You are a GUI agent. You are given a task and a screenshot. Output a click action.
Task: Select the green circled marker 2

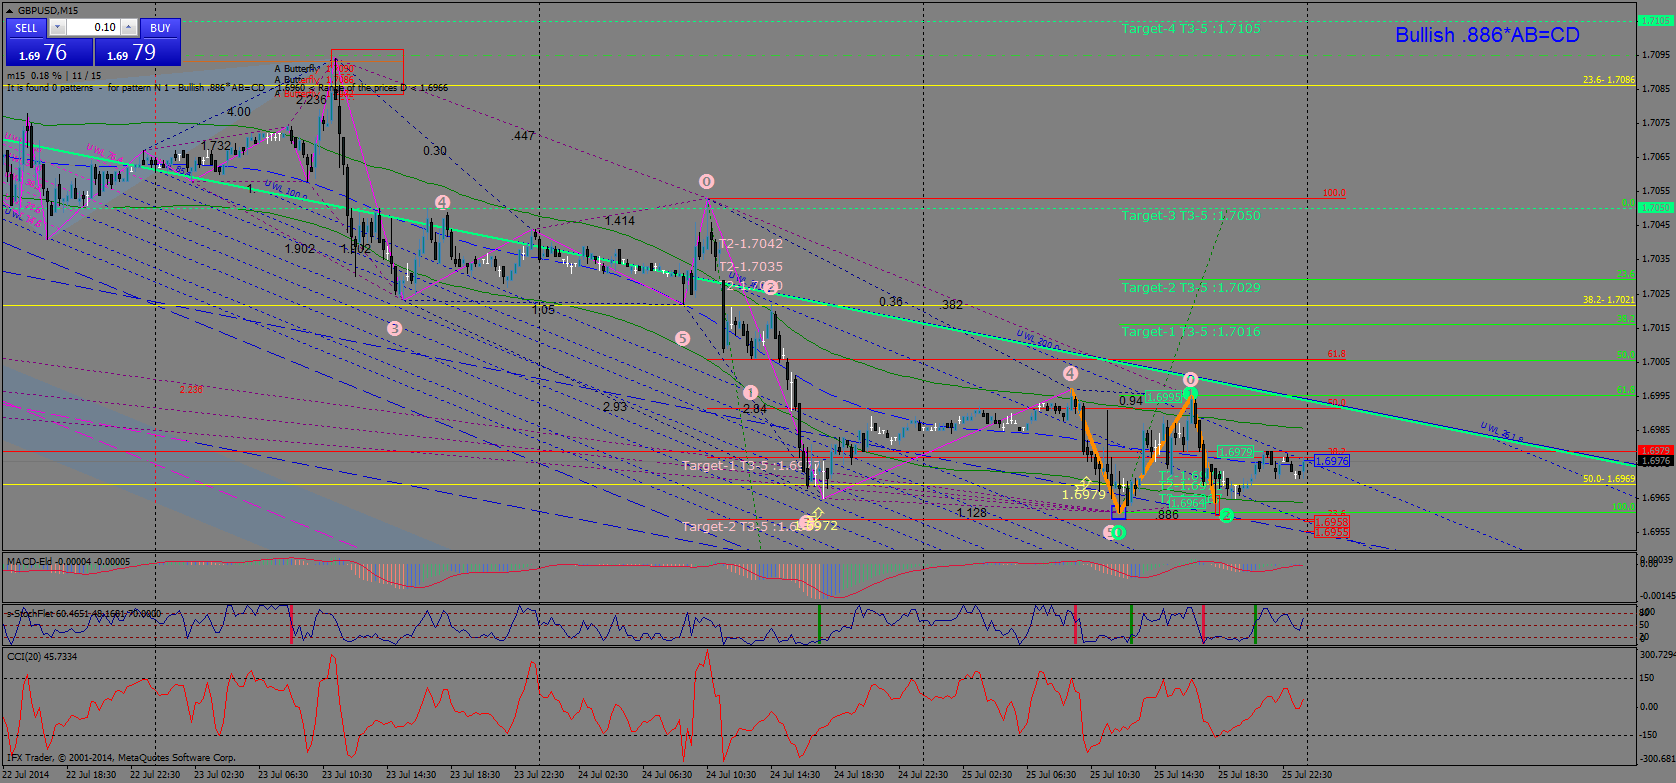(1227, 515)
